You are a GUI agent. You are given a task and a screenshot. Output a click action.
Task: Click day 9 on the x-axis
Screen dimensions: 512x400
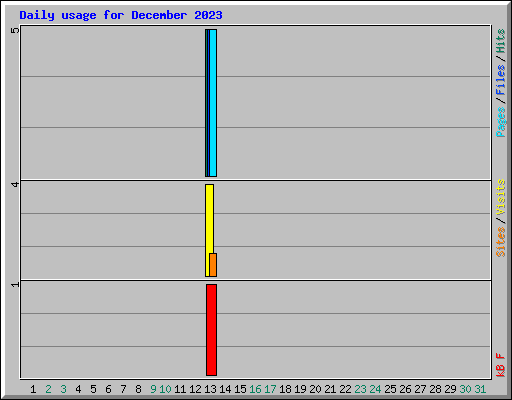pos(153,389)
